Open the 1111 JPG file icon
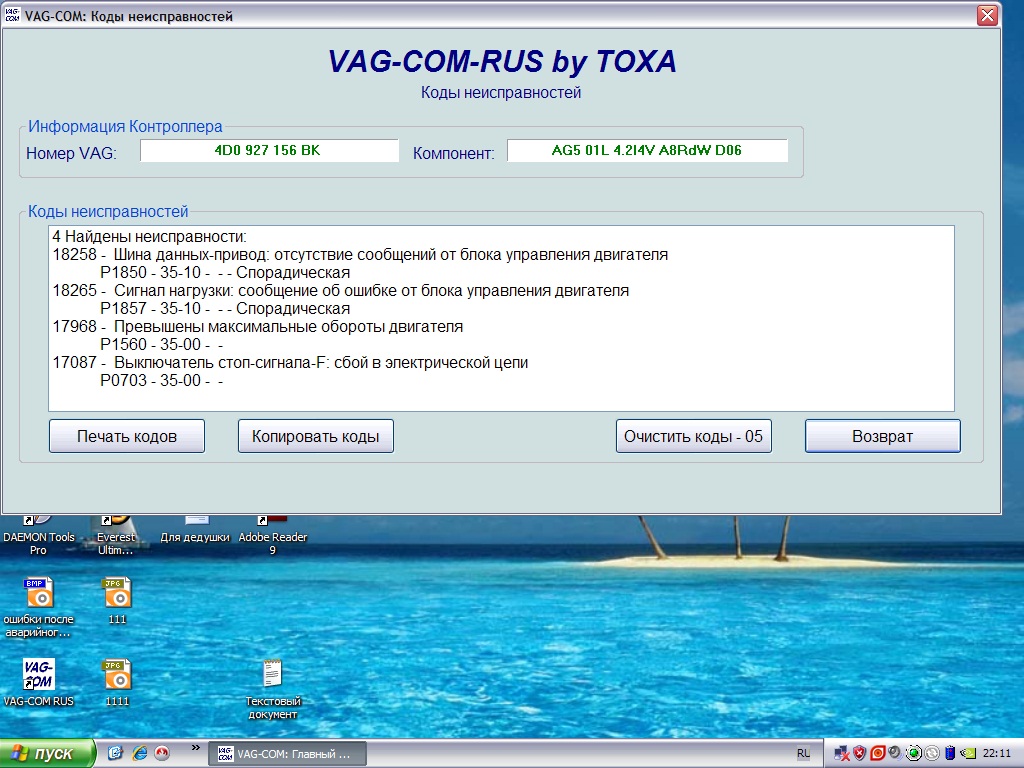Image resolution: width=1024 pixels, height=768 pixels. (x=117, y=675)
